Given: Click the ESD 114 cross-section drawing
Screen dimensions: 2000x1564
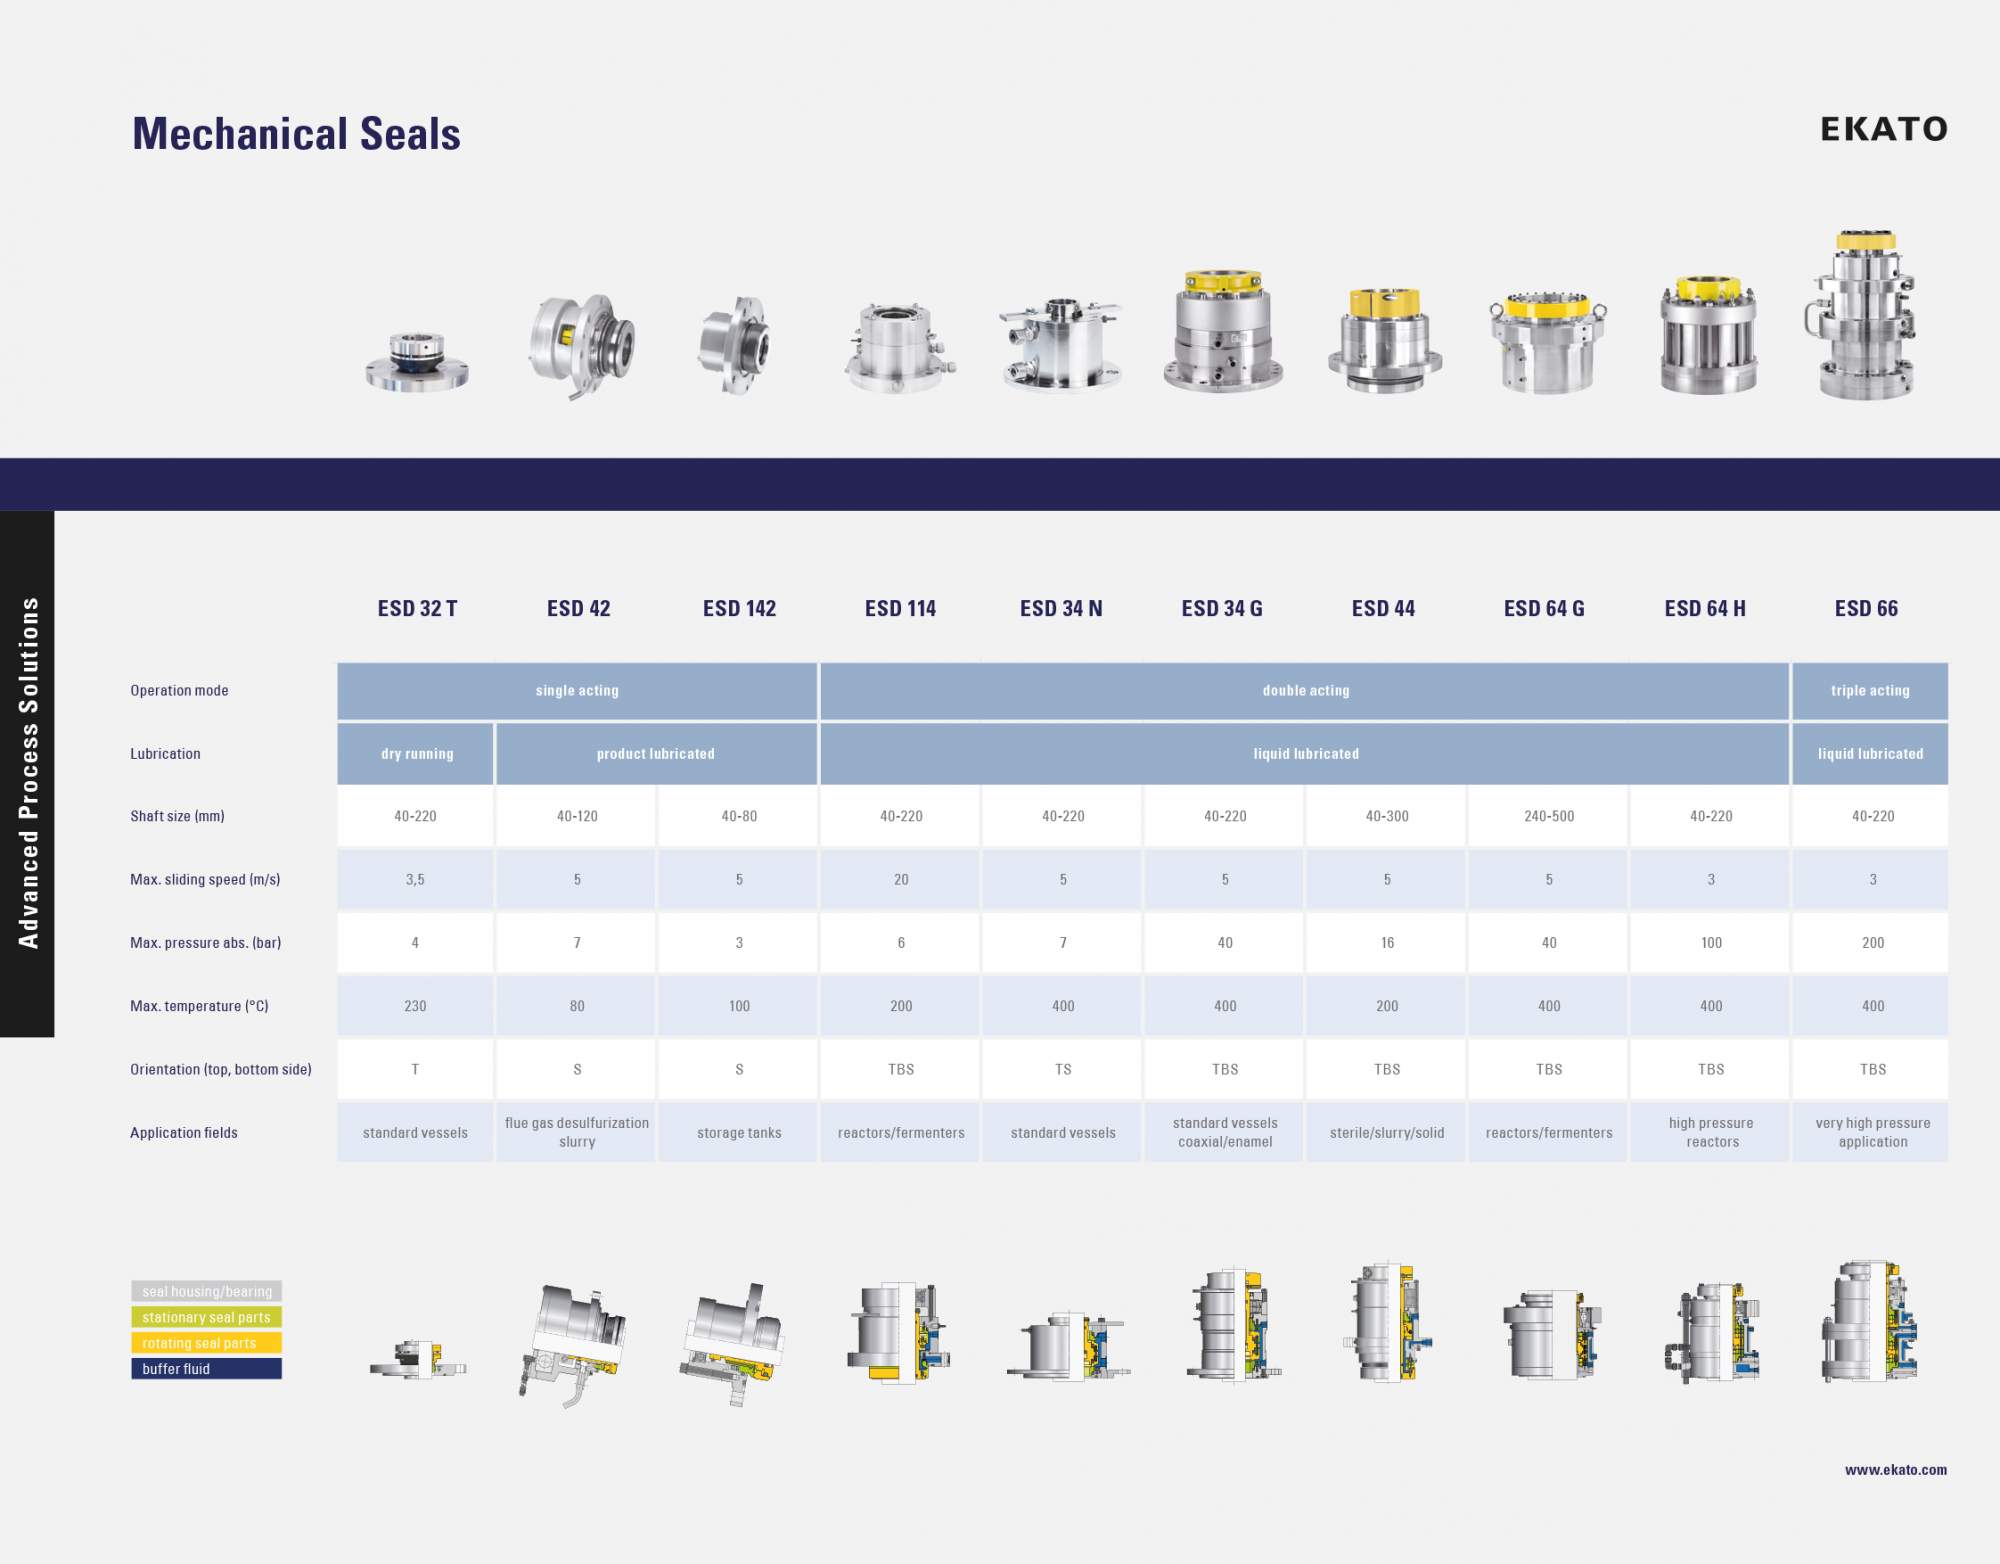Looking at the screenshot, I should [x=899, y=1333].
